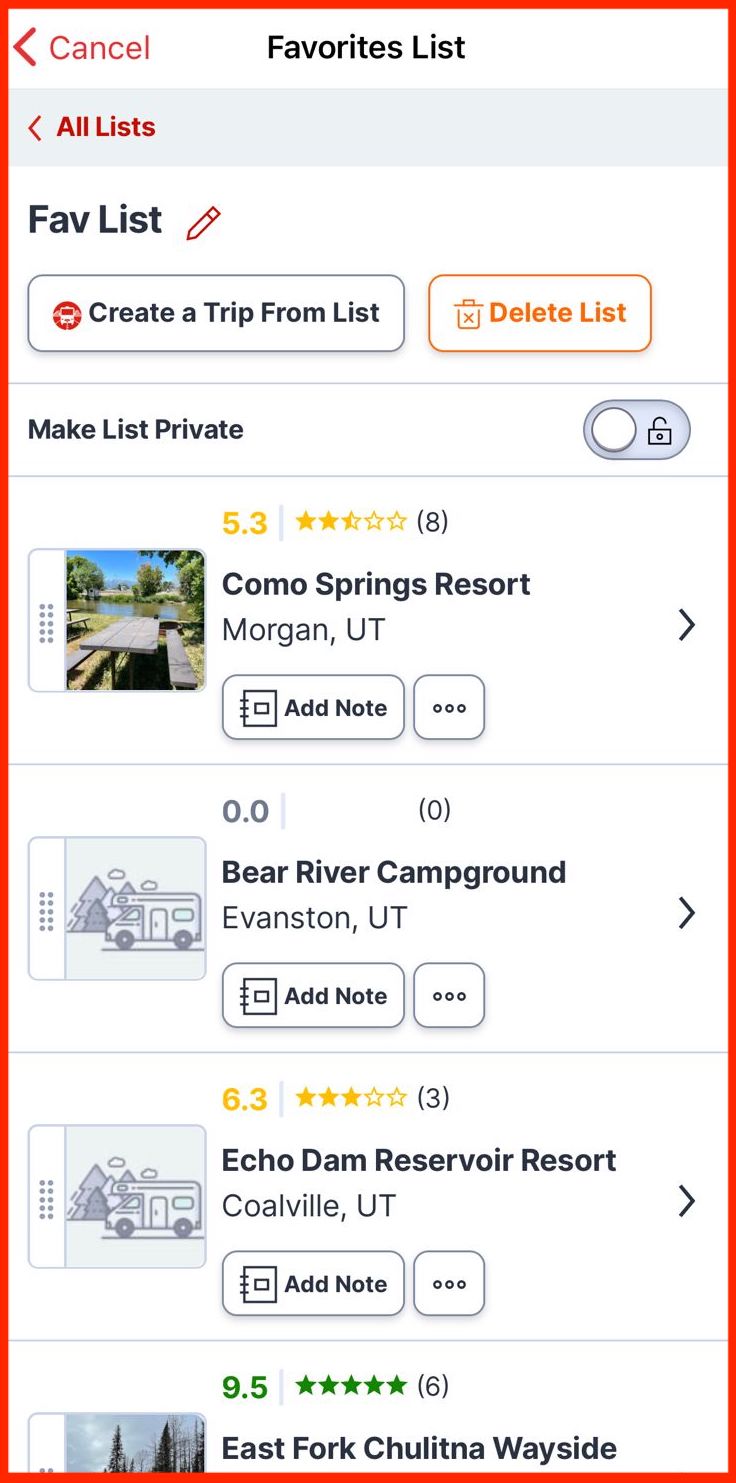The width and height of the screenshot is (736, 1483).
Task: Open more options for Bear River Campground
Action: click(x=449, y=995)
